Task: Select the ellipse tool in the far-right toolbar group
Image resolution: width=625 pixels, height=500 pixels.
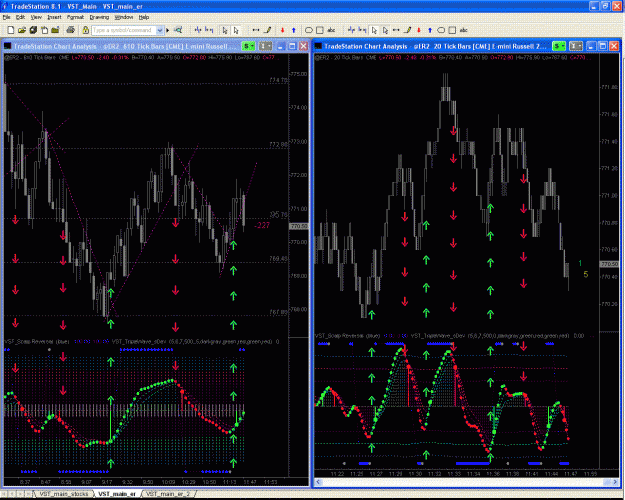Action: point(441,30)
